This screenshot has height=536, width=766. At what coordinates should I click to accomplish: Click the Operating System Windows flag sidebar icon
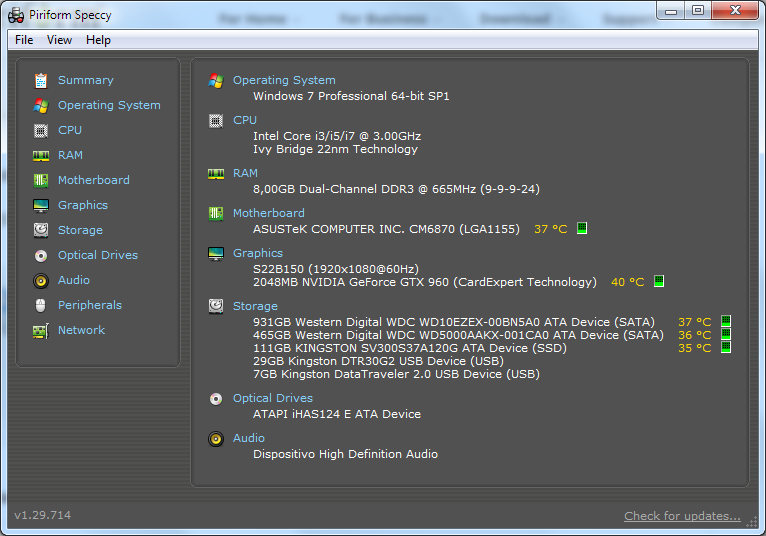tap(41, 106)
